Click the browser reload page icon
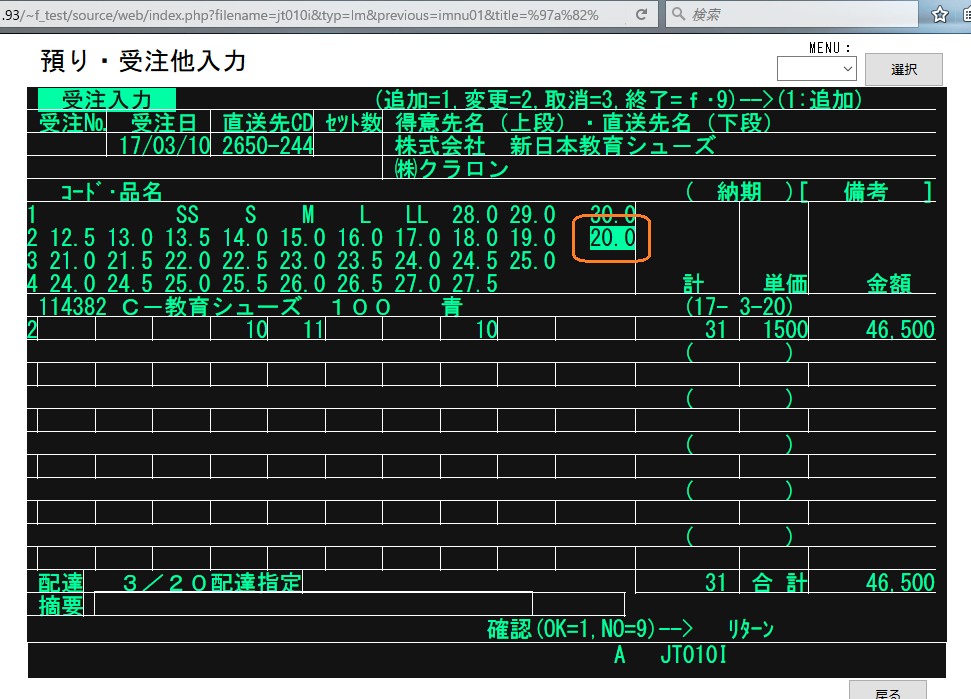Image resolution: width=971 pixels, height=699 pixels. 641,15
